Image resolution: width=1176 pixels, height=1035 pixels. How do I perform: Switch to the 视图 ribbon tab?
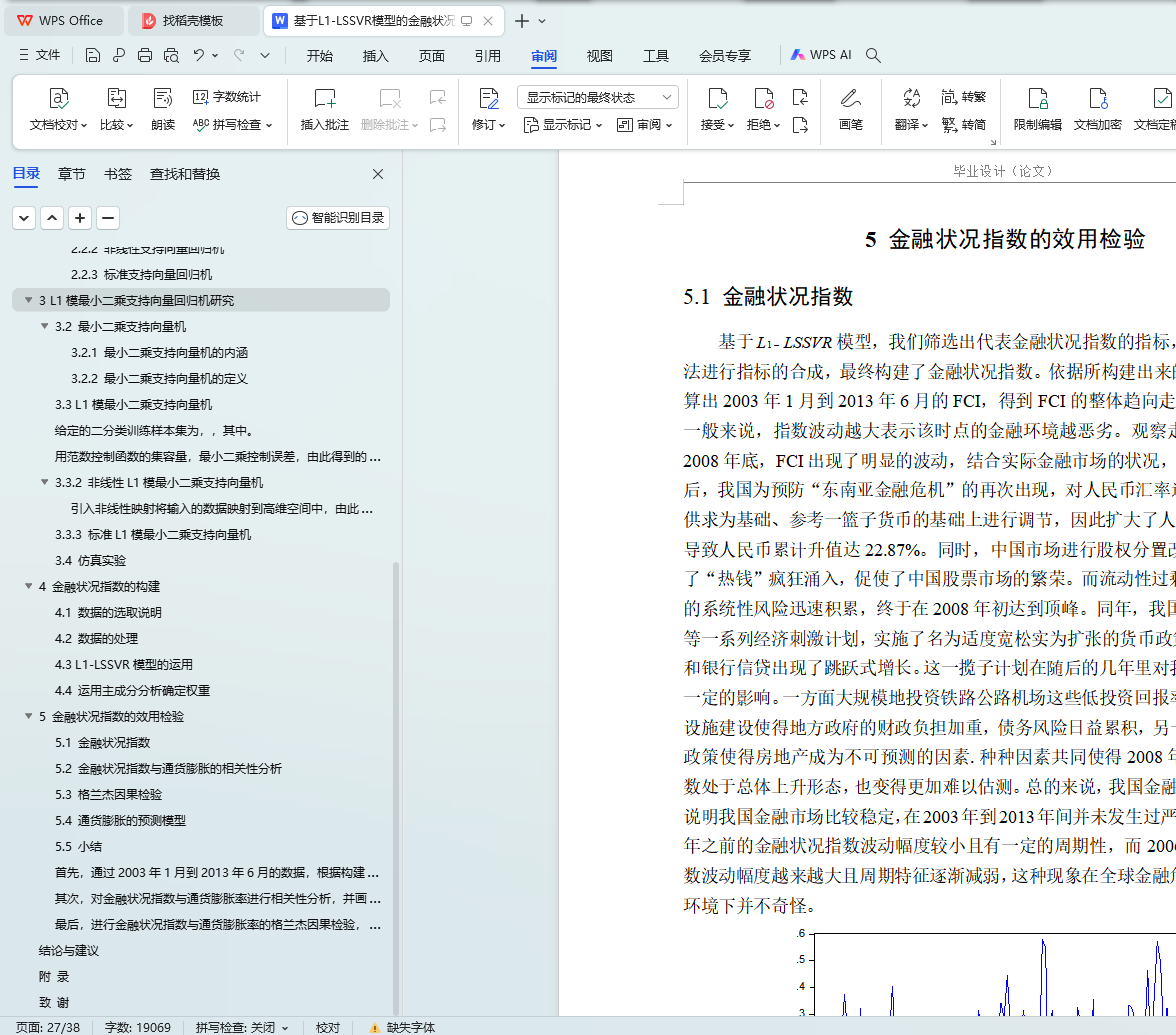[599, 56]
